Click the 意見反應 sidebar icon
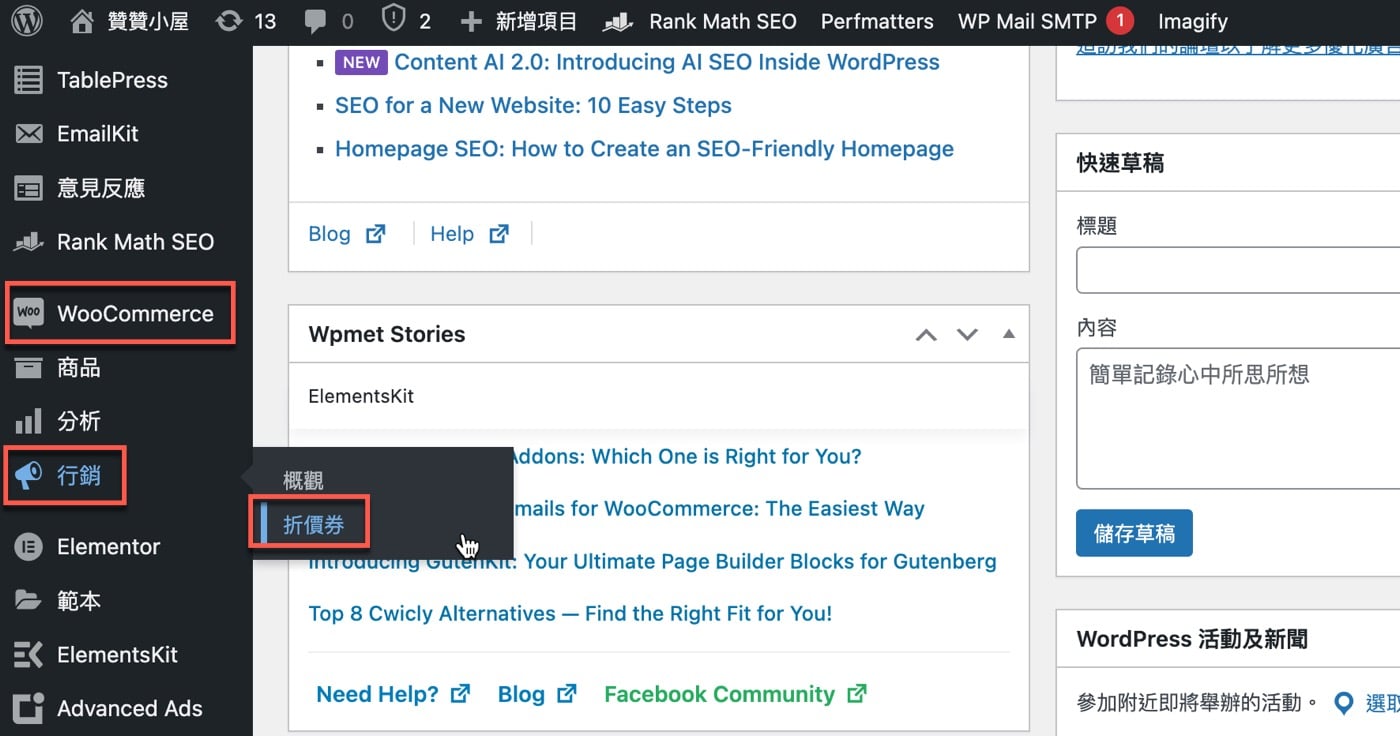 pyautogui.click(x=28, y=188)
